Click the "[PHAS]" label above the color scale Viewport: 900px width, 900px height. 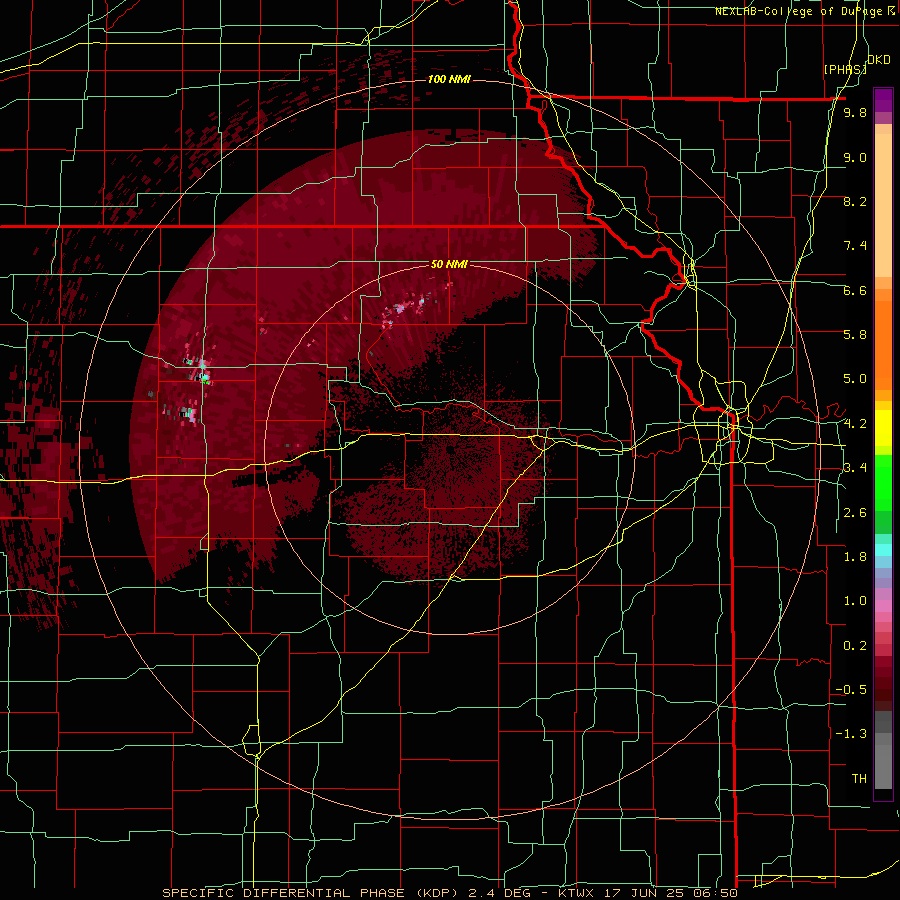tap(845, 69)
